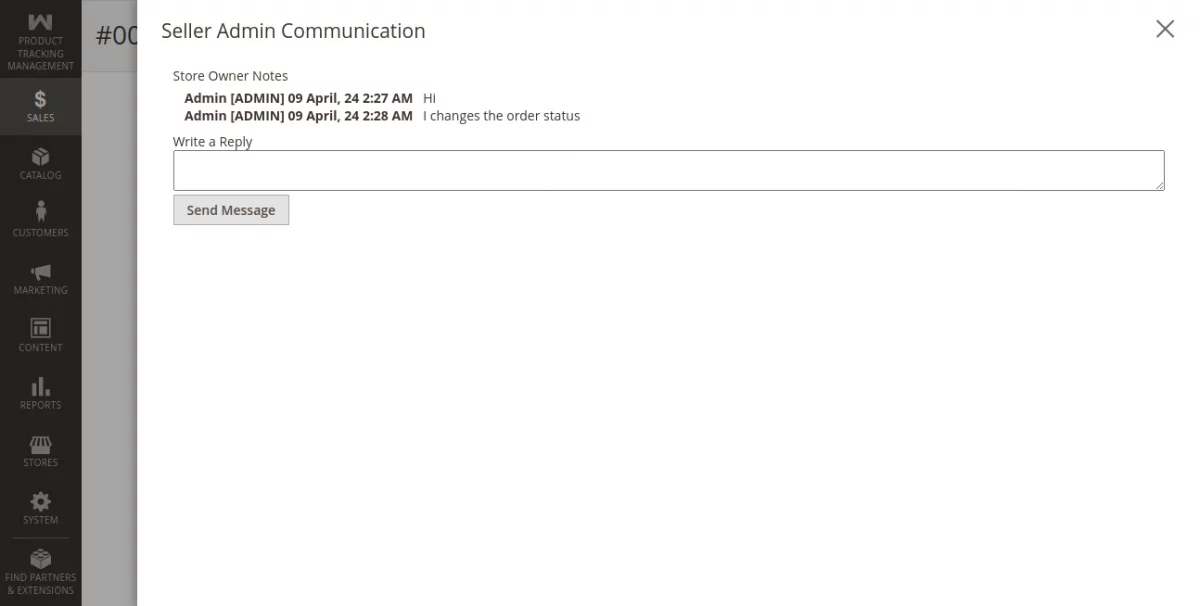The image size is (1200, 606).
Task: Focus the Write a Reply text box
Action: click(x=668, y=170)
